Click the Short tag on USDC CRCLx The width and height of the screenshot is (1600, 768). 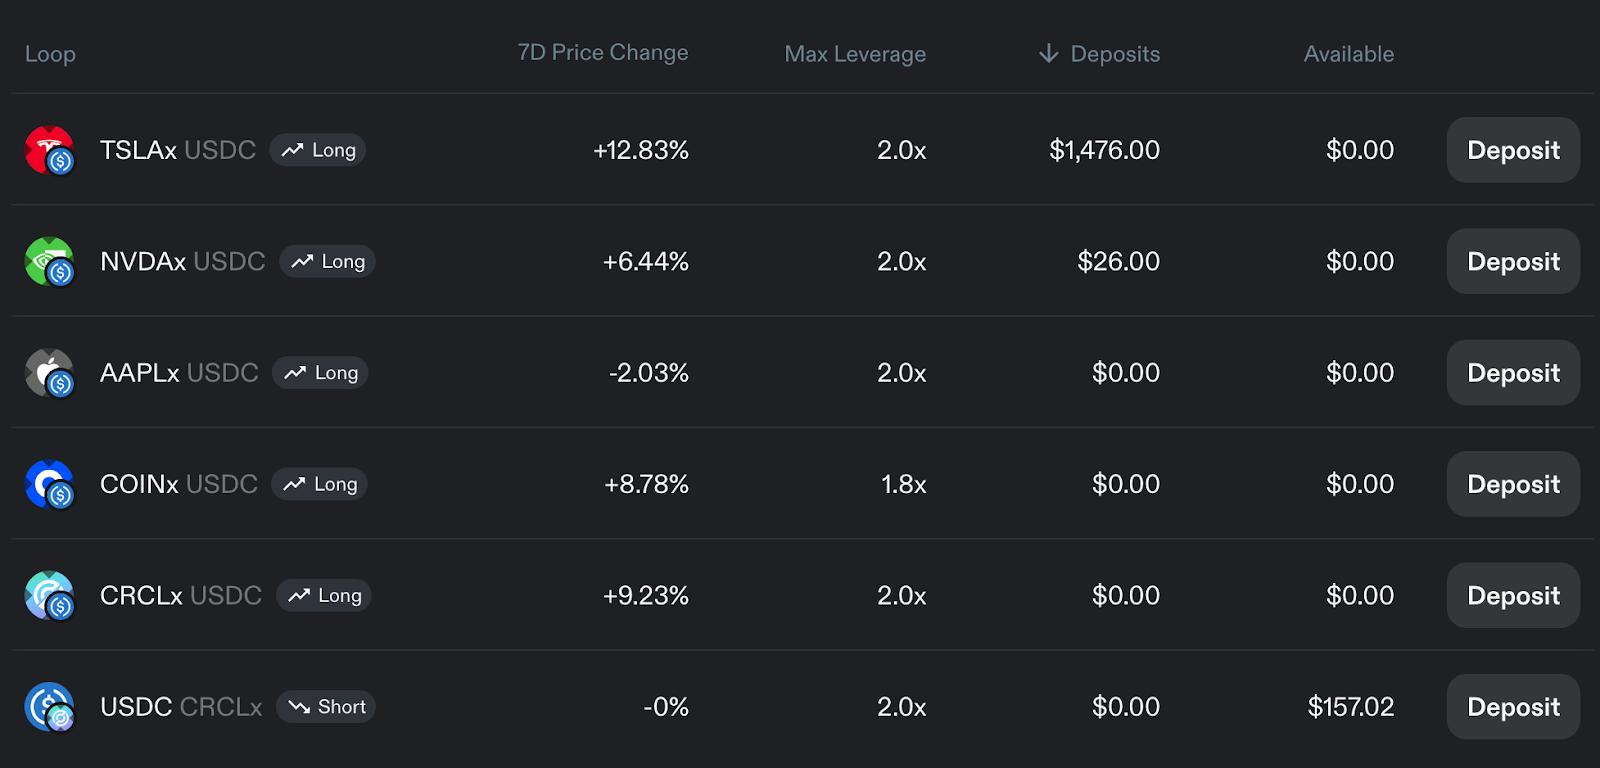tap(326, 707)
